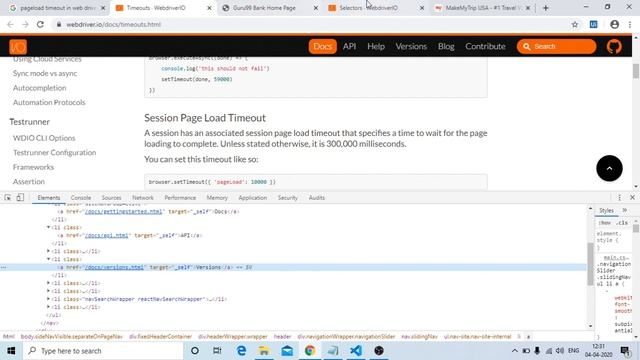
Task: Click the Docs nav button
Action: tap(322, 47)
